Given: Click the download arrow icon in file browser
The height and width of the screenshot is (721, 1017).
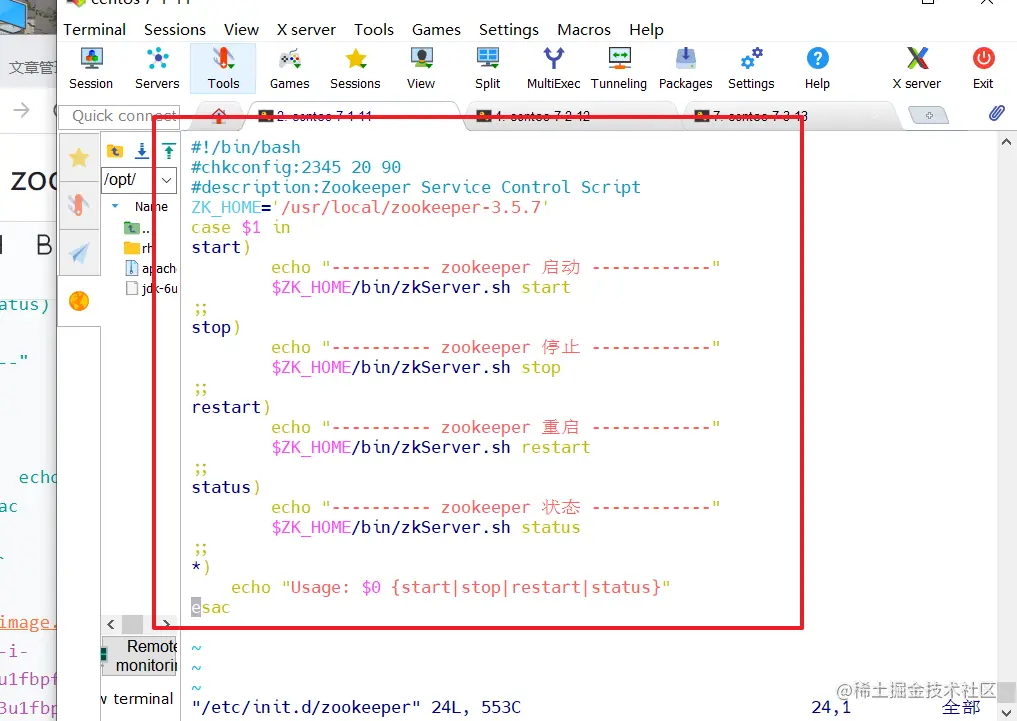Looking at the screenshot, I should [142, 151].
